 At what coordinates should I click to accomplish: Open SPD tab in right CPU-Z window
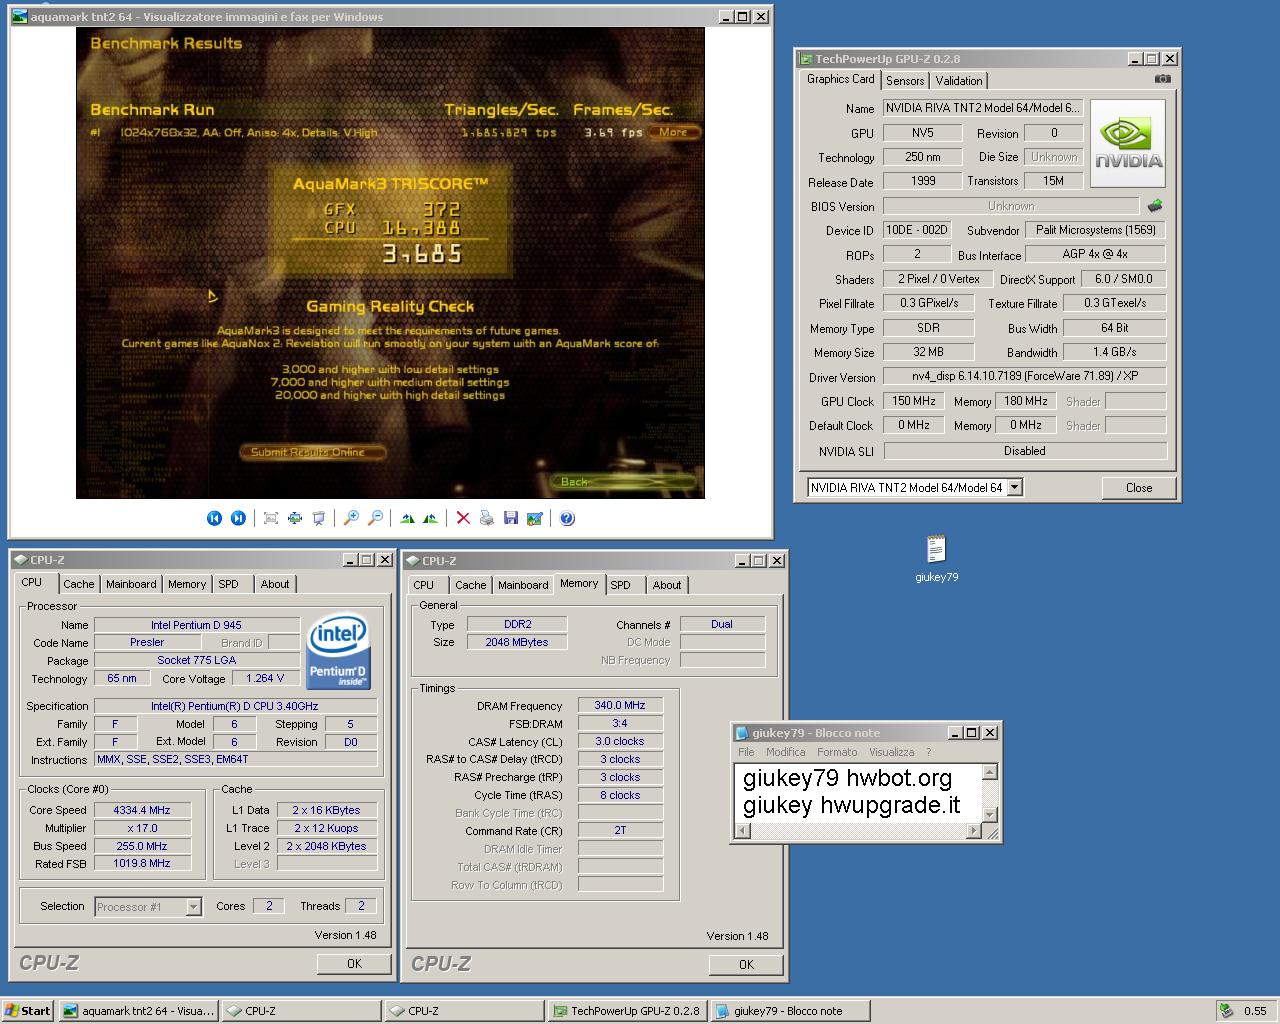pos(621,585)
